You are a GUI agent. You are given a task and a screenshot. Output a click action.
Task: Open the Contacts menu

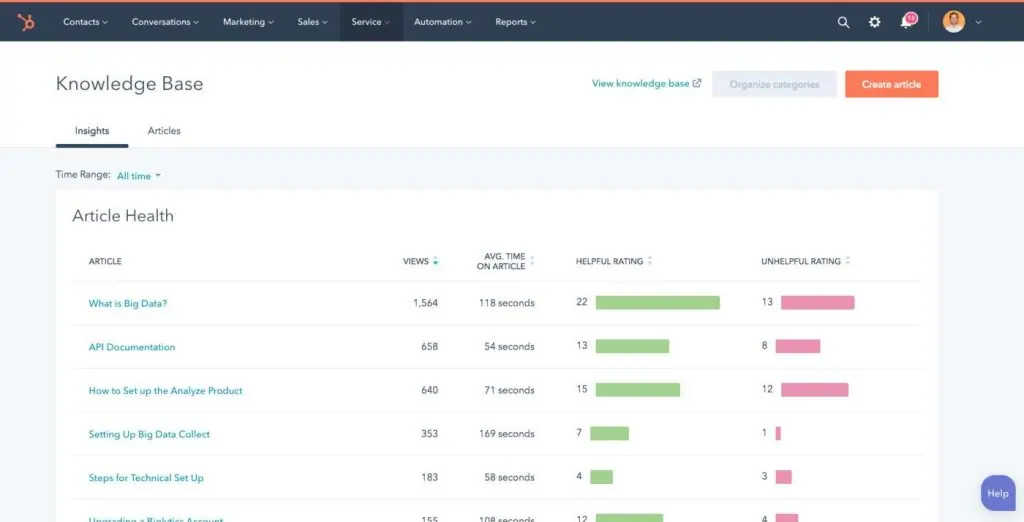click(86, 22)
